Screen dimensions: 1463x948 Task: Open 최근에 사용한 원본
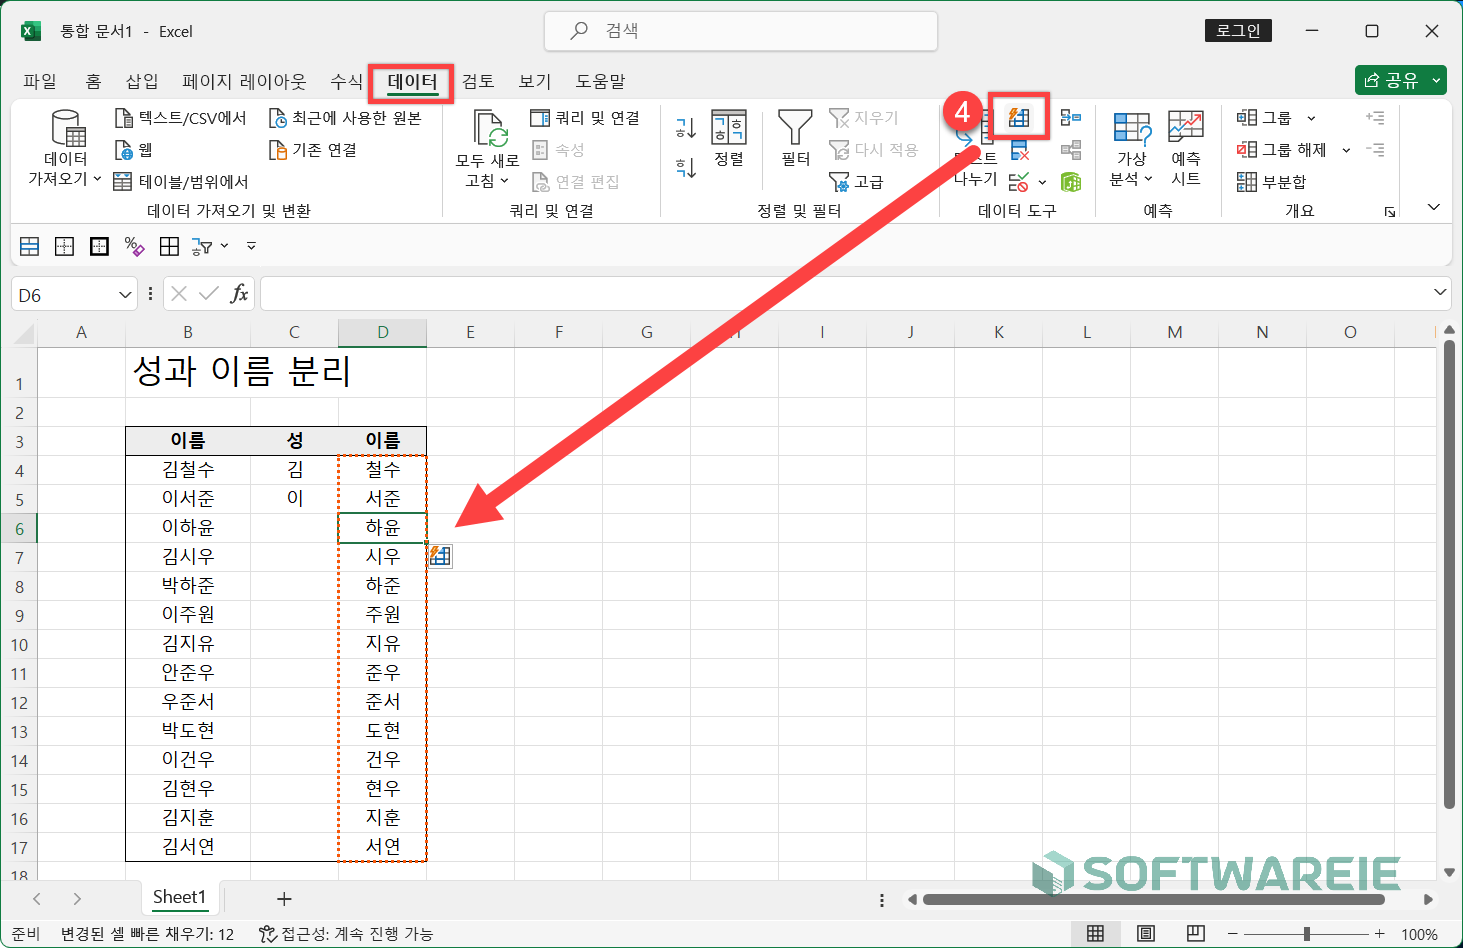click(345, 118)
